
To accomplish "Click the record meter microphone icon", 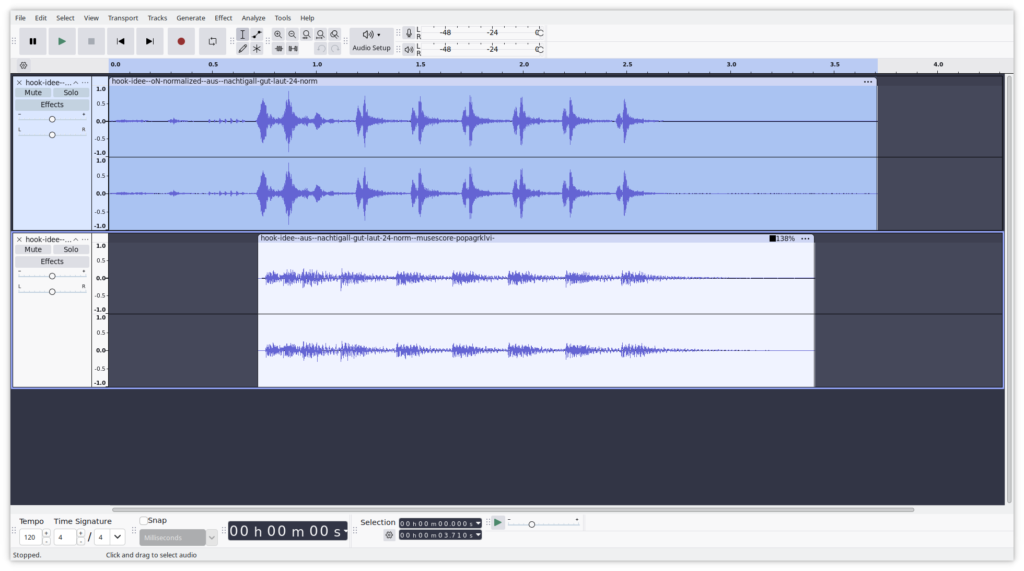I will pos(409,33).
